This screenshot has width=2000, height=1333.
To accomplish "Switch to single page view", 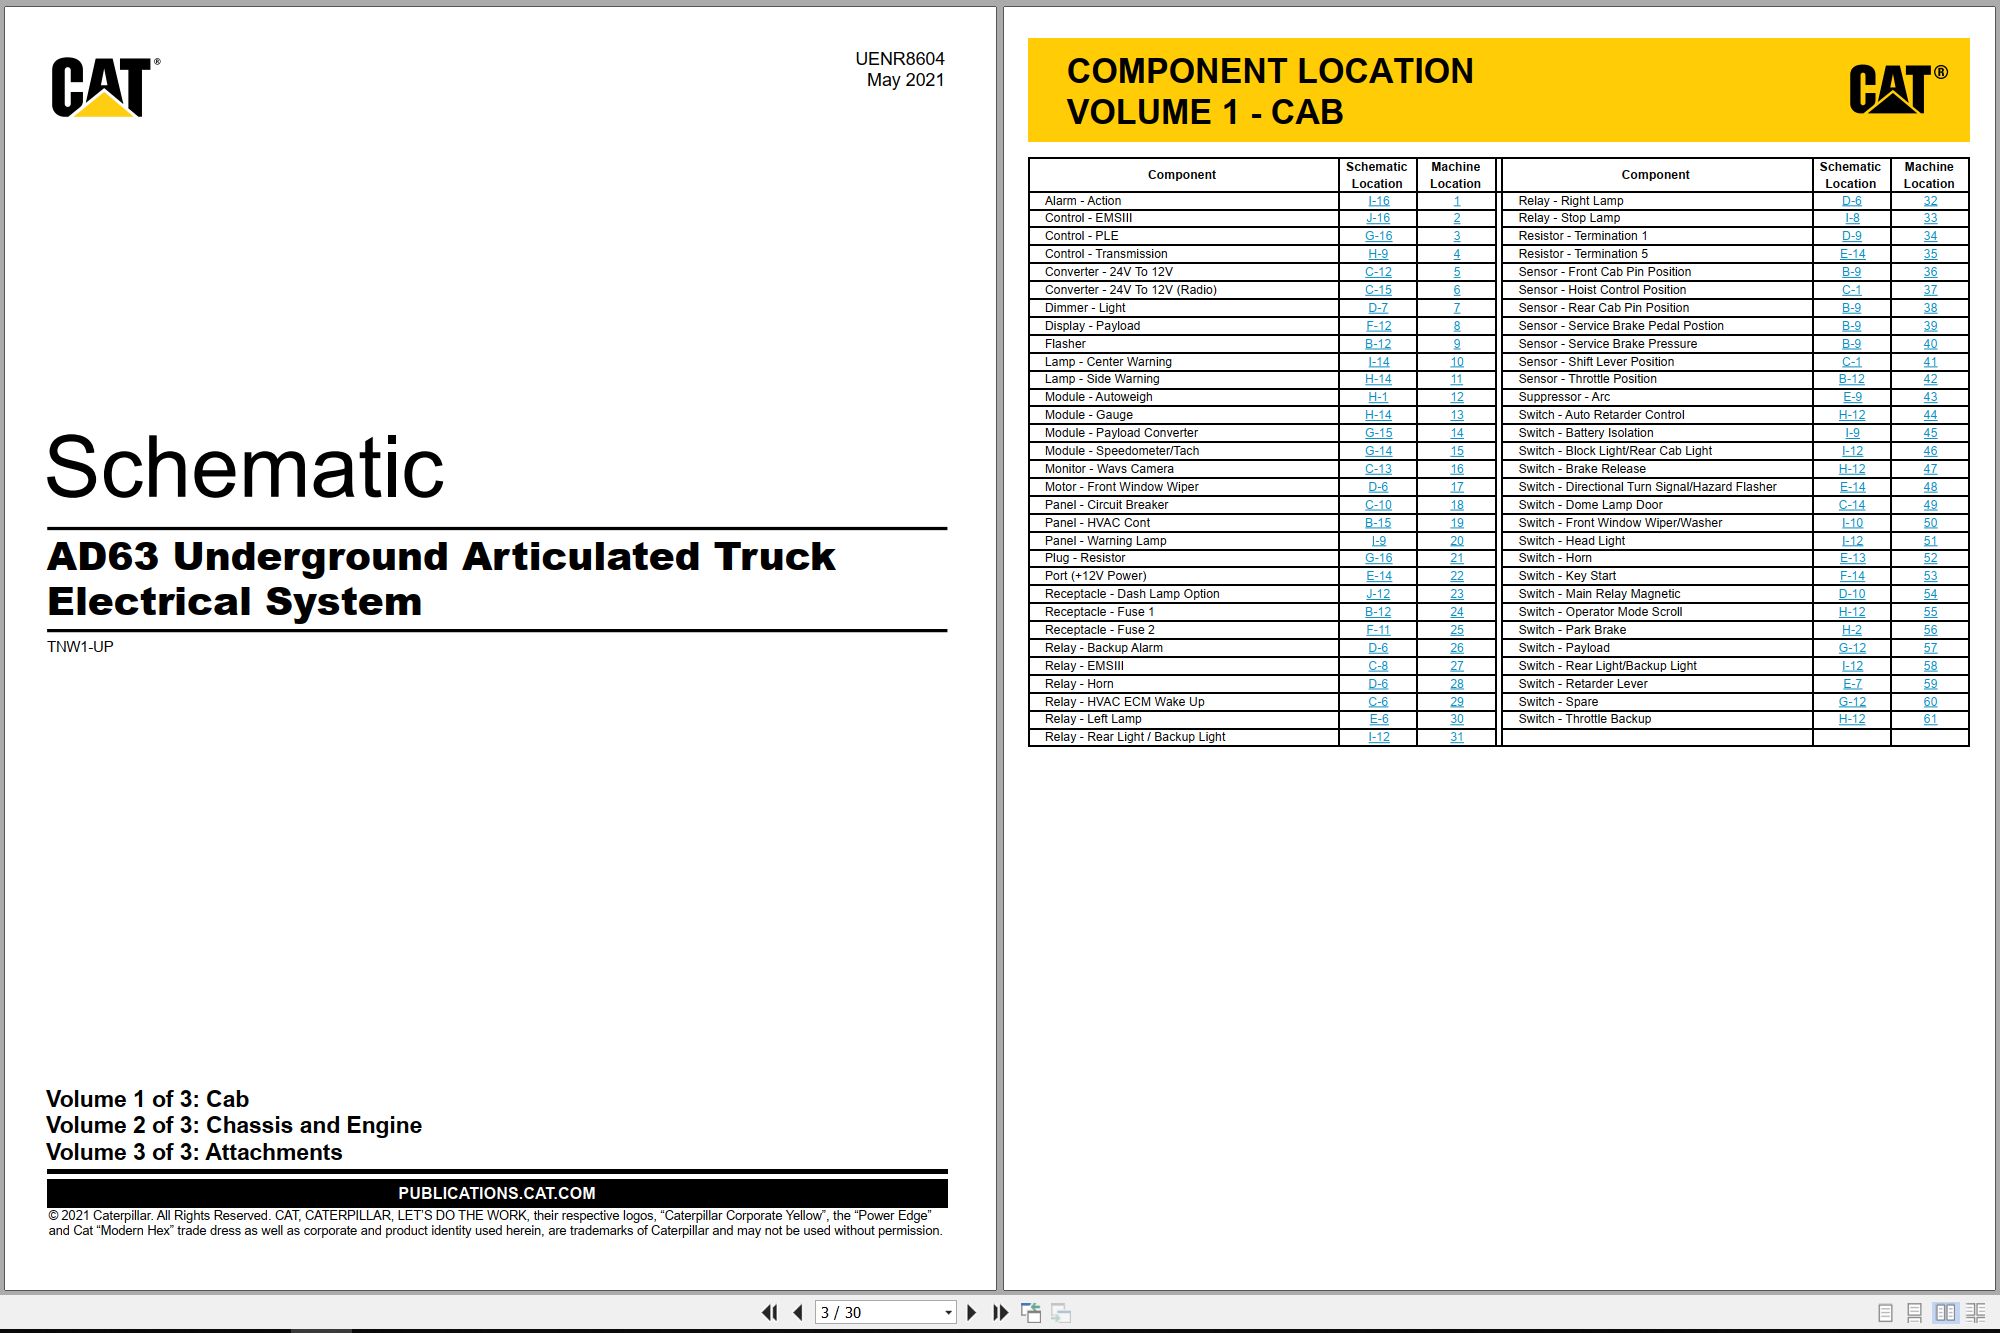I will coord(1885,1312).
